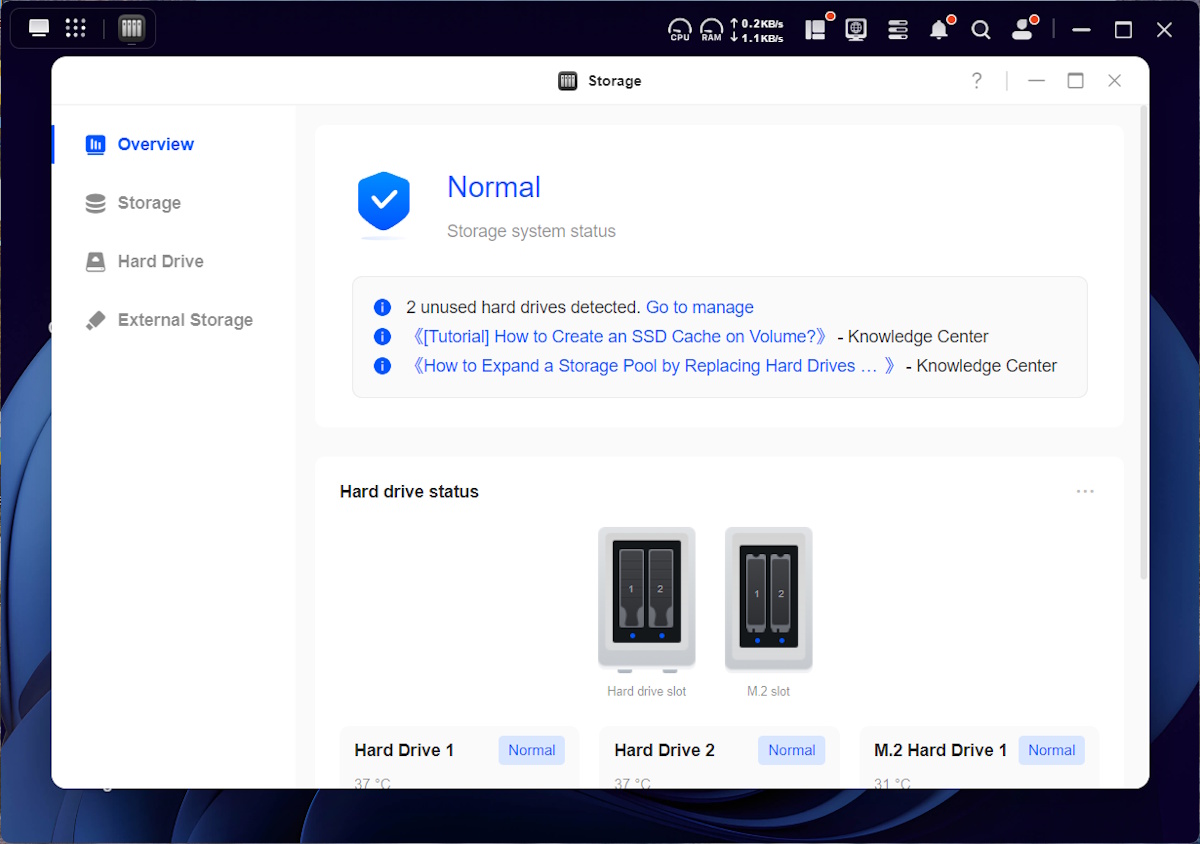Viewport: 1200px width, 844px height.
Task: Open the stacked server bars icon in top bar
Action: (x=898, y=30)
